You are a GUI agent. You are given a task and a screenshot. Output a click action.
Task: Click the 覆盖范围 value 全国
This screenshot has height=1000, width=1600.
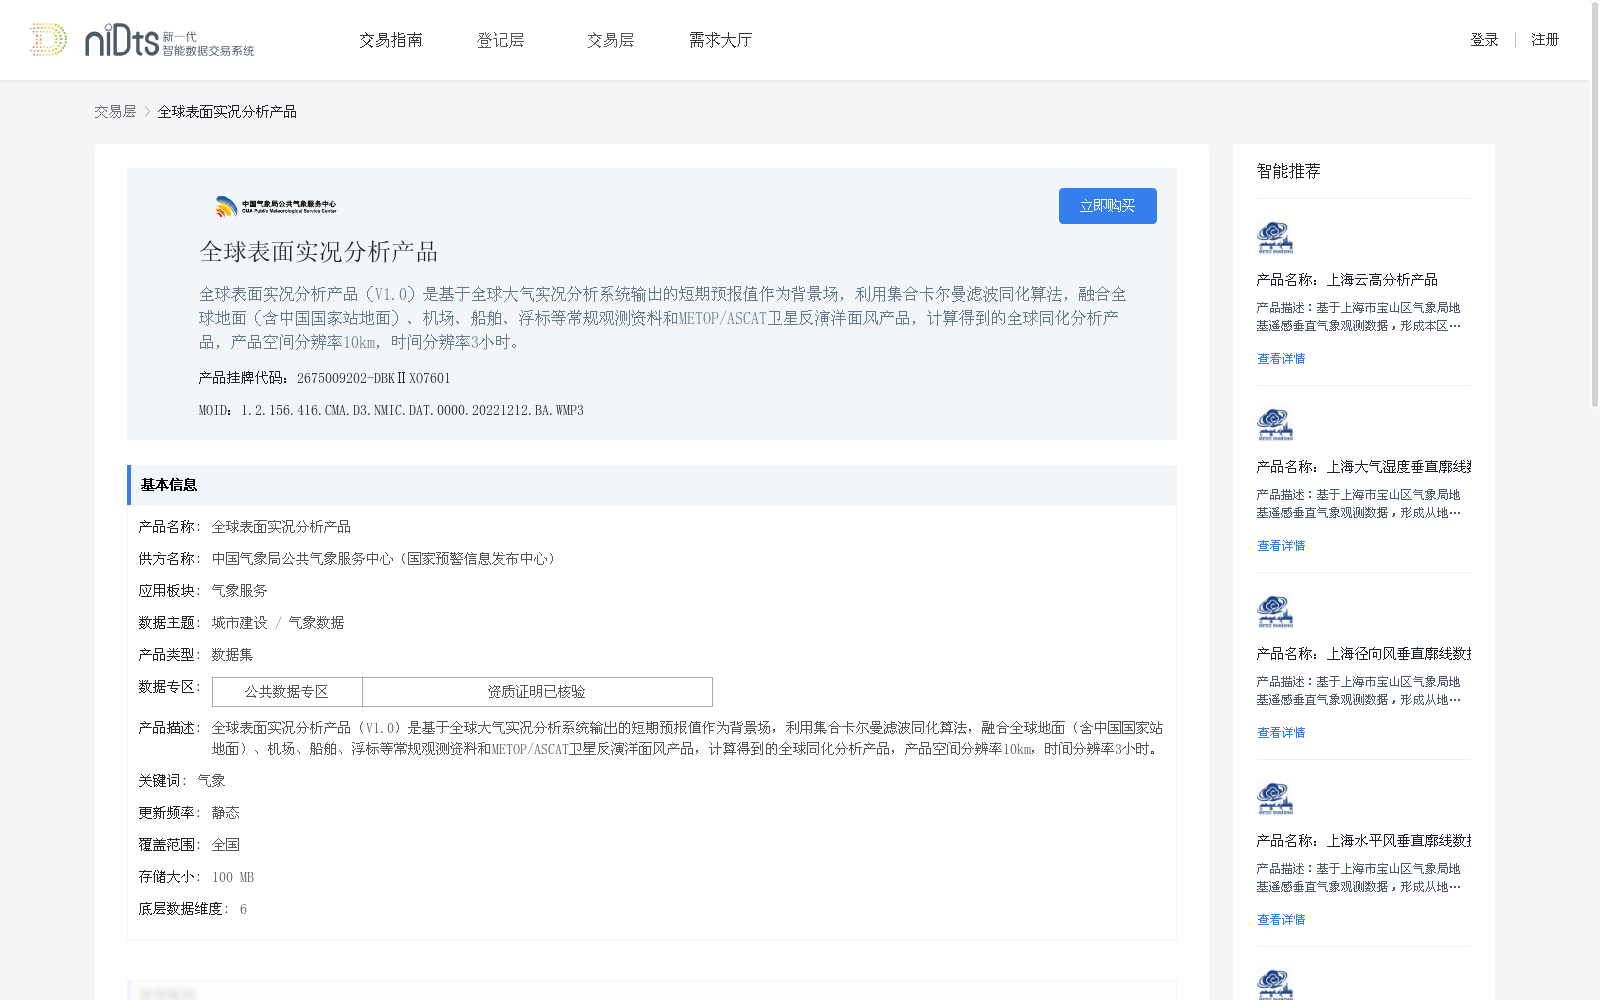pos(226,845)
